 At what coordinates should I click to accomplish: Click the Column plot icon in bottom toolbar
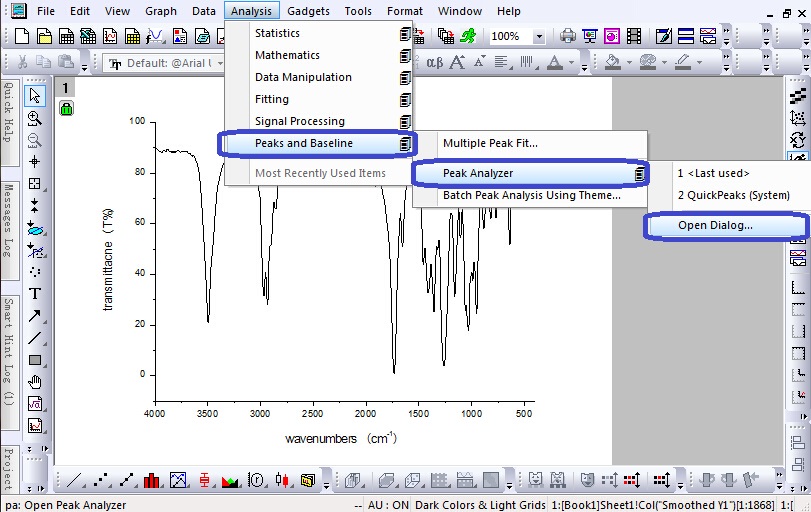tap(153, 480)
